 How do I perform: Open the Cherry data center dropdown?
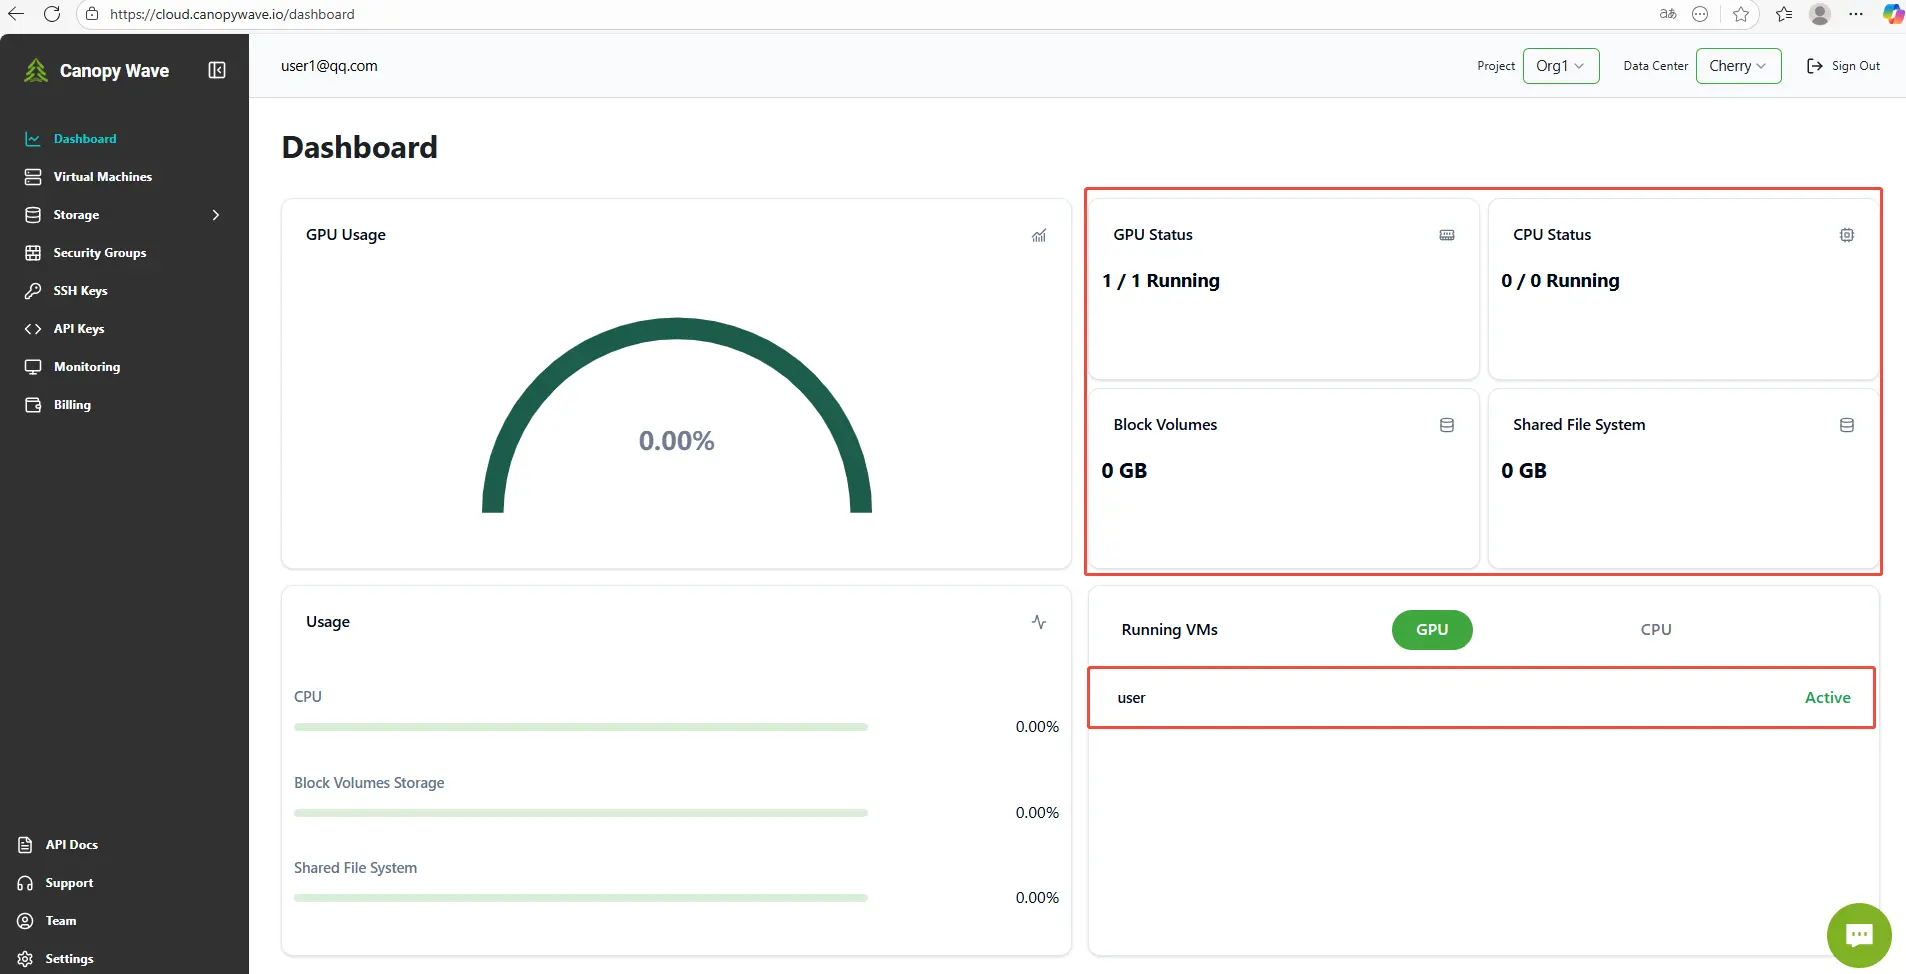1737,66
